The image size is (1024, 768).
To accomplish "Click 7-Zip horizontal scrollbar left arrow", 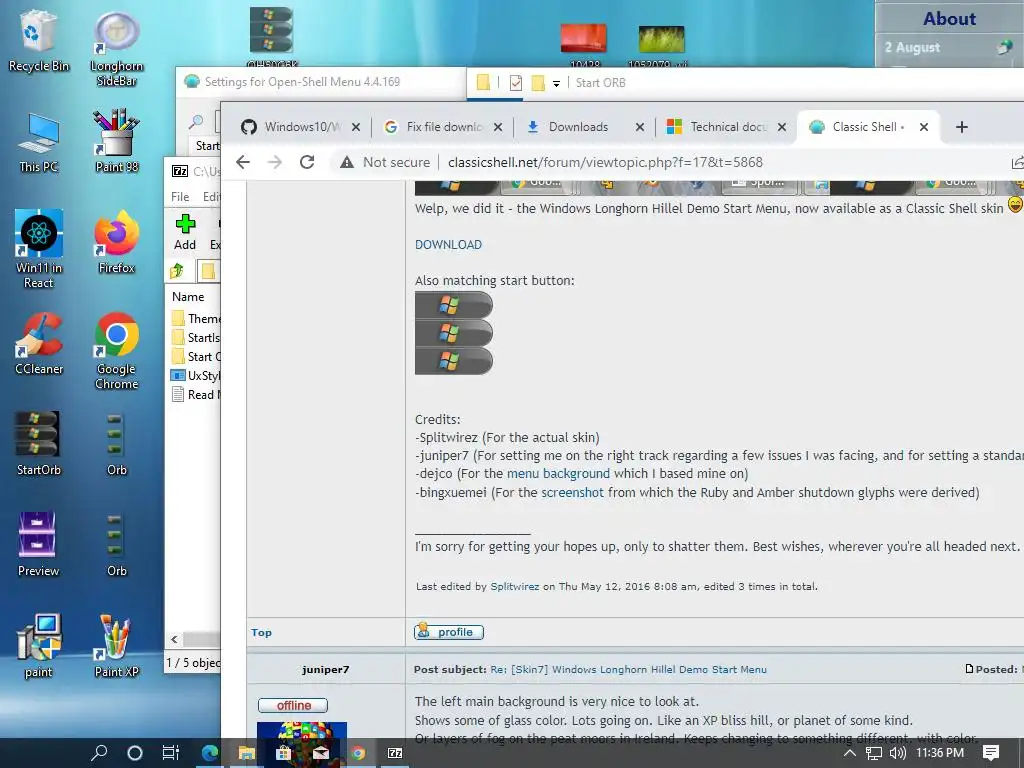I will pos(174,639).
